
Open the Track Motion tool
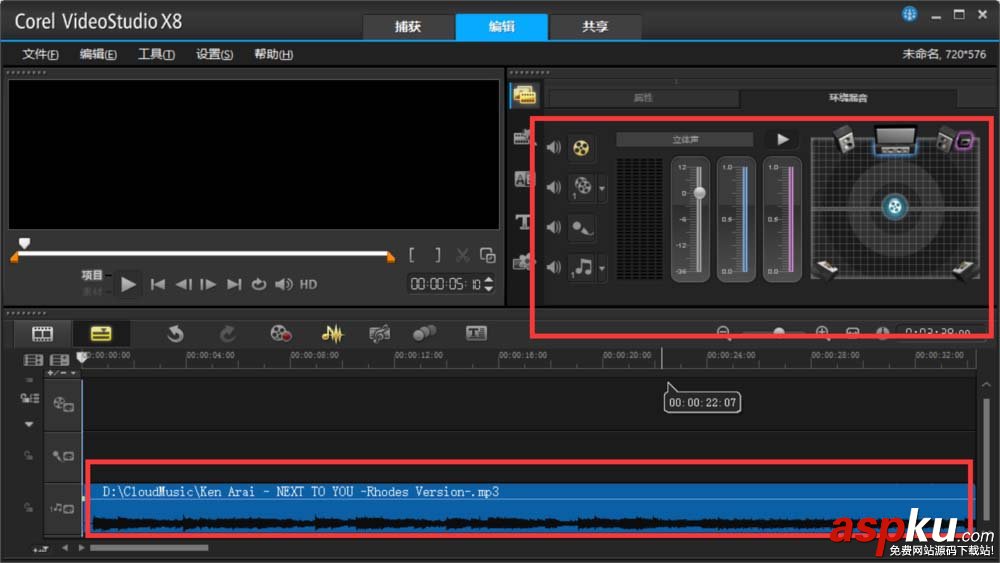tap(424, 333)
